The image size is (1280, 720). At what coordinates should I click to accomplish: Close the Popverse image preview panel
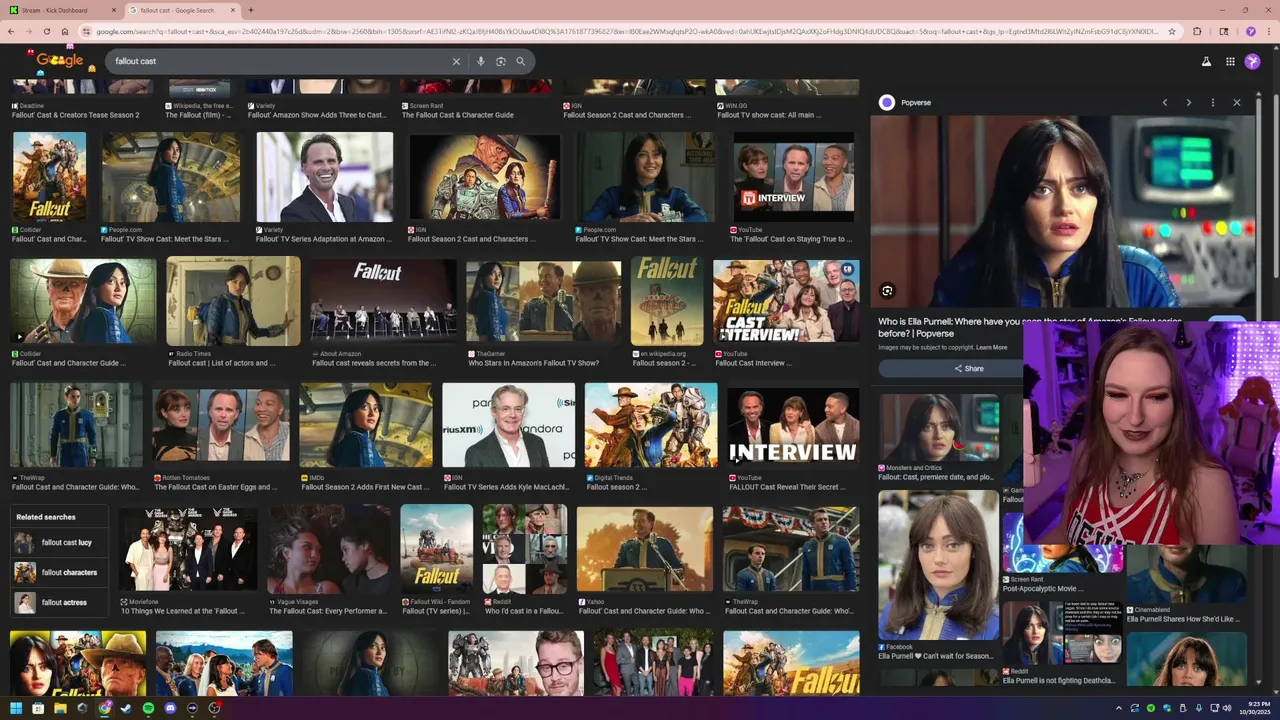pos(1237,102)
